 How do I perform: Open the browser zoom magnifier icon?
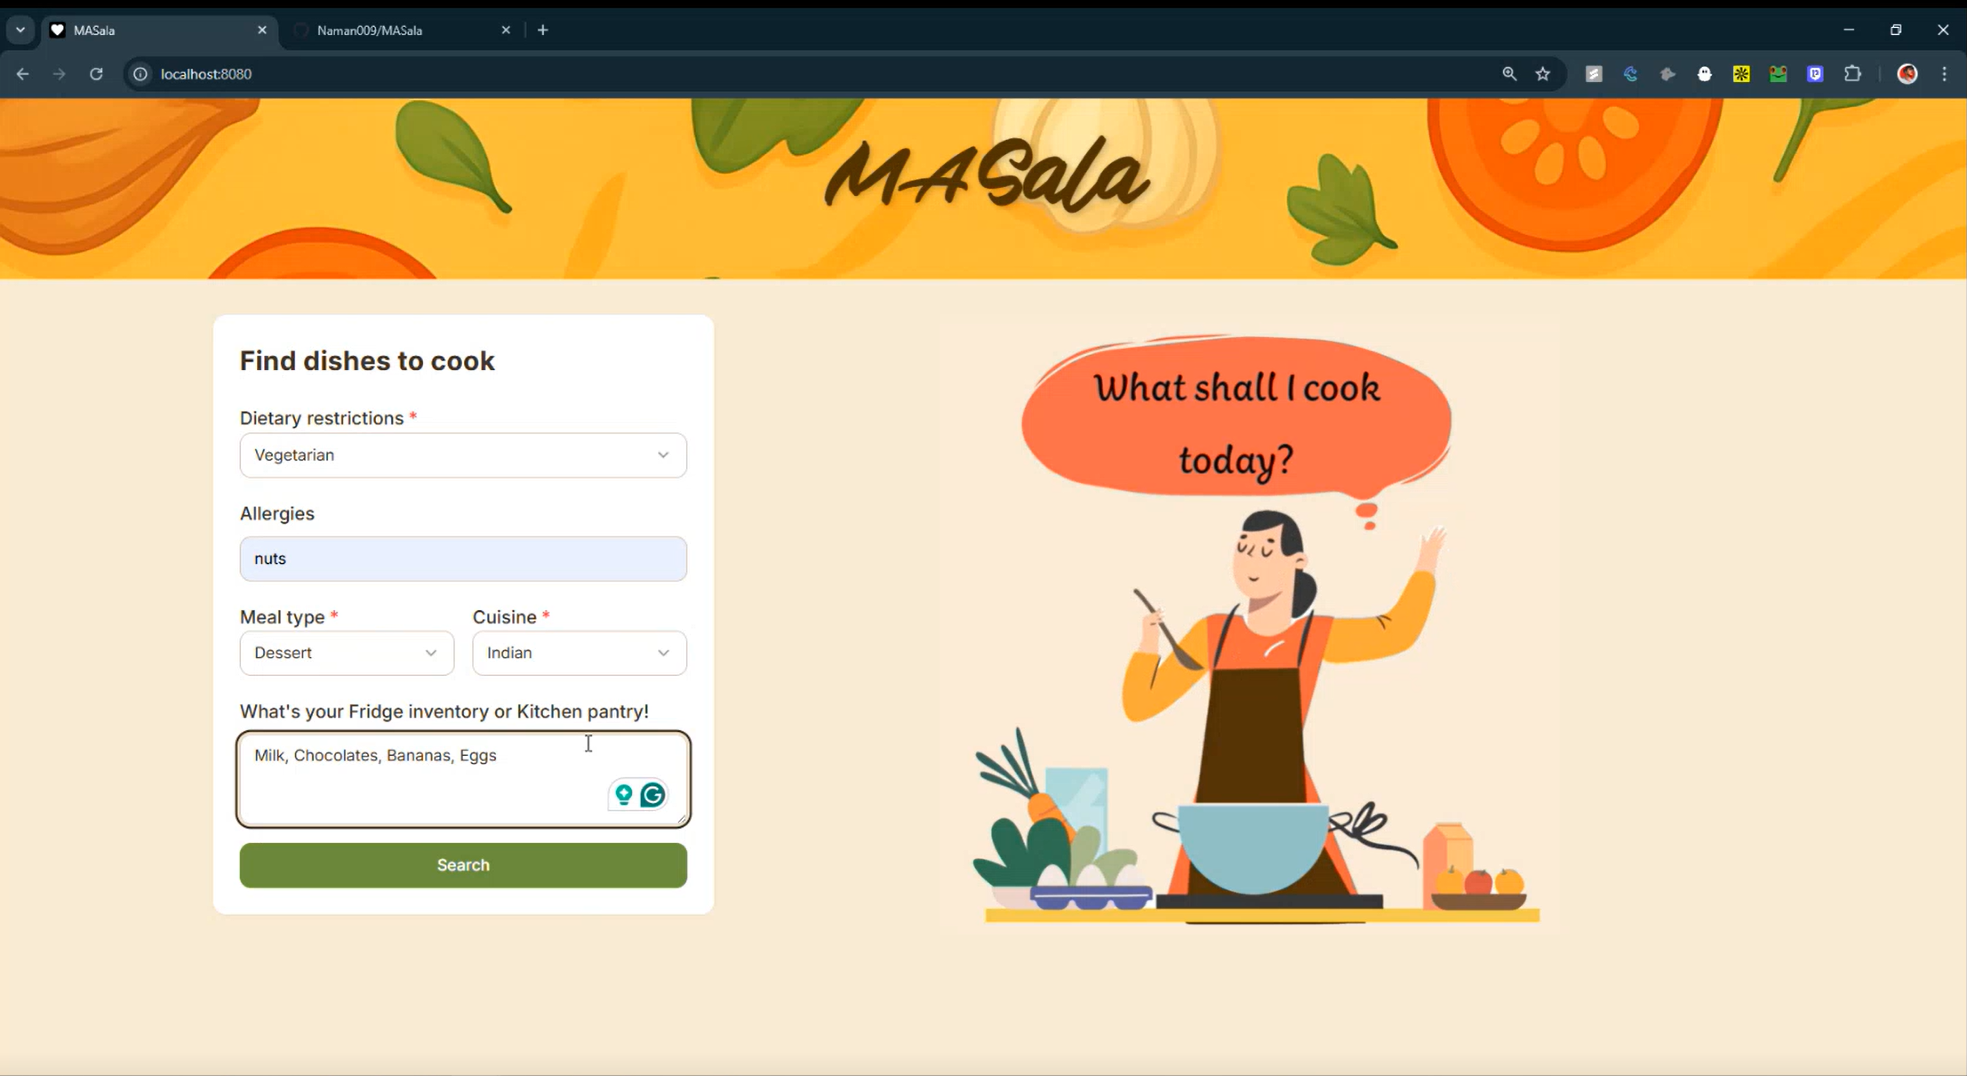pyautogui.click(x=1509, y=74)
